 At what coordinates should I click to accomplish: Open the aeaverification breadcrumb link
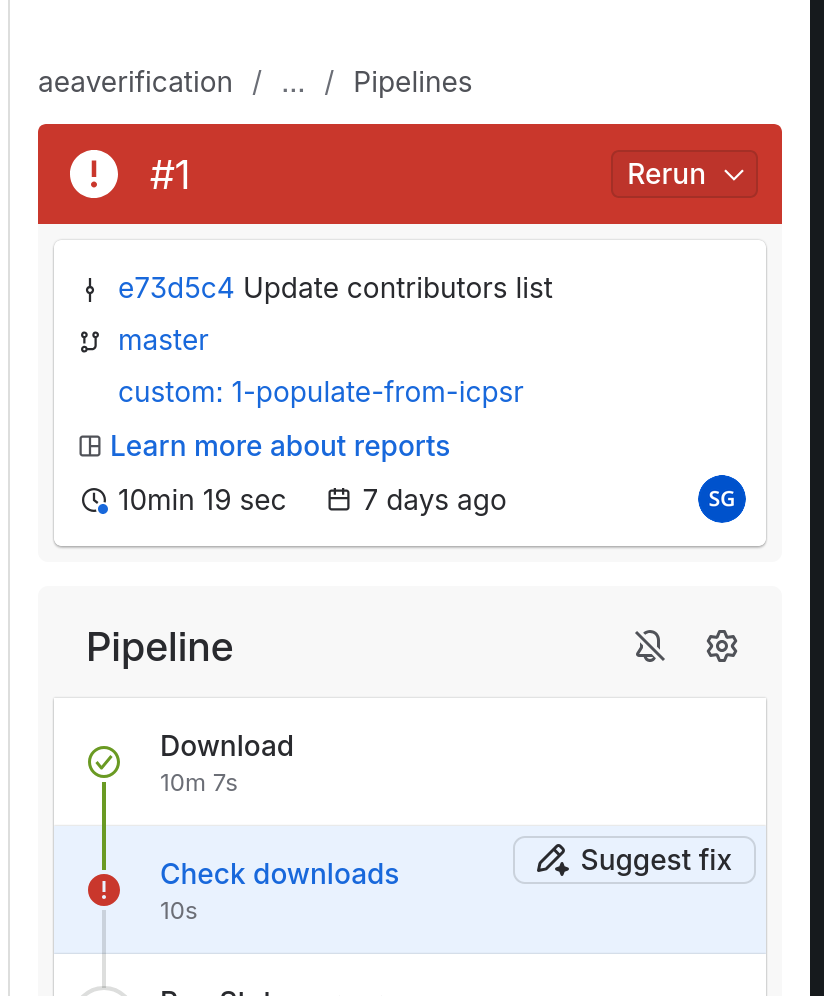(135, 83)
